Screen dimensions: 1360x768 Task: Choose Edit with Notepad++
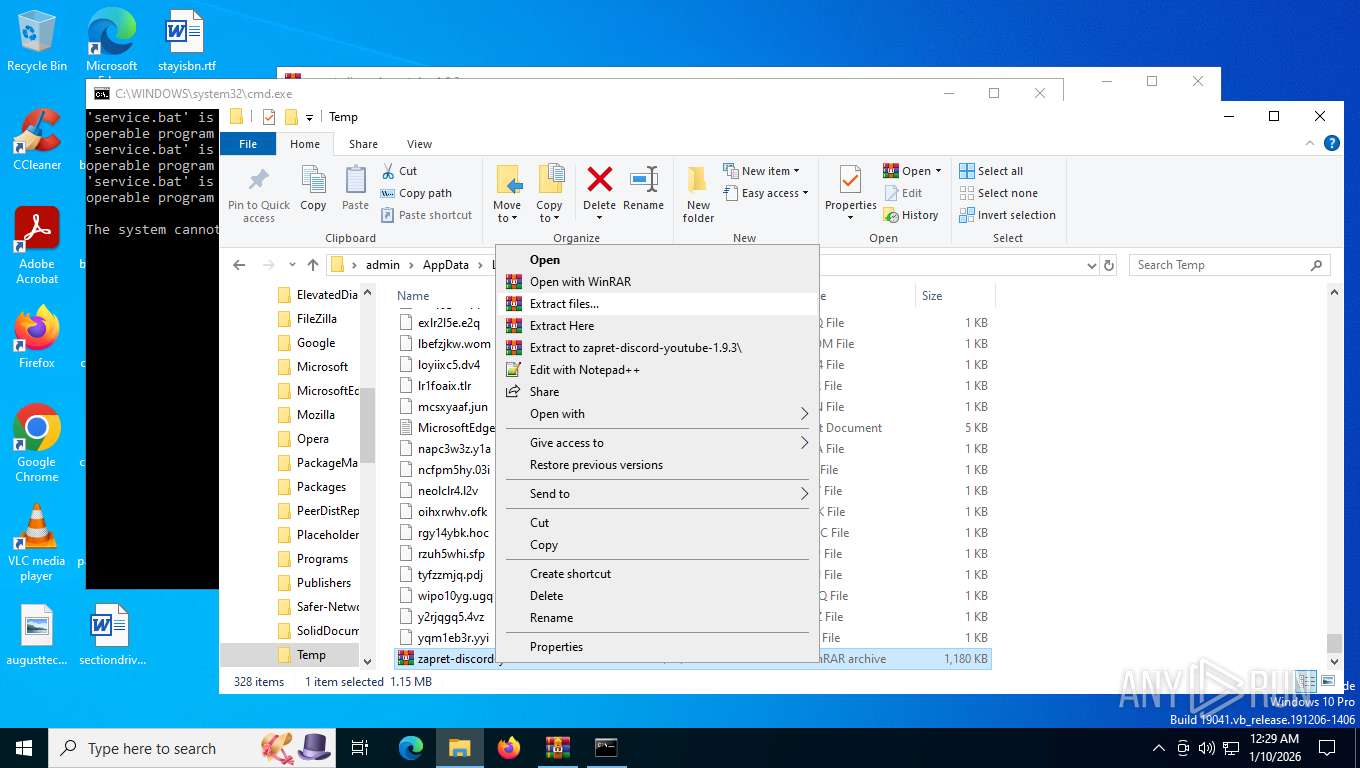(x=657, y=369)
